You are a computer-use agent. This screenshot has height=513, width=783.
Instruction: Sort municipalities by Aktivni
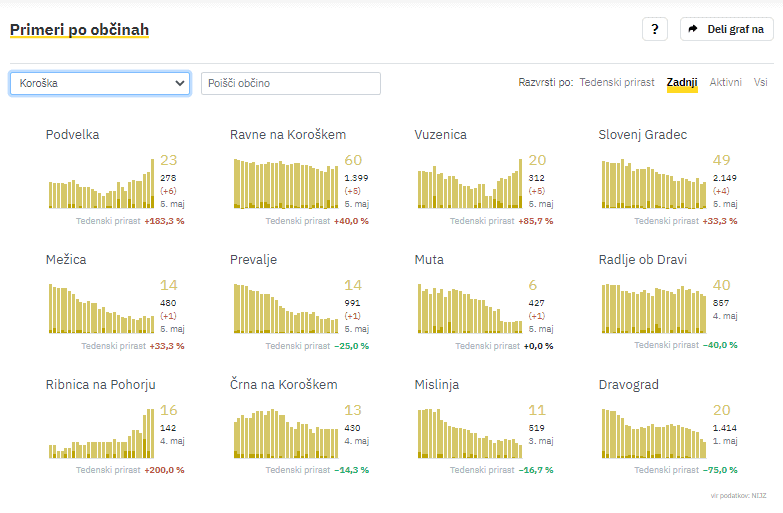pos(725,82)
